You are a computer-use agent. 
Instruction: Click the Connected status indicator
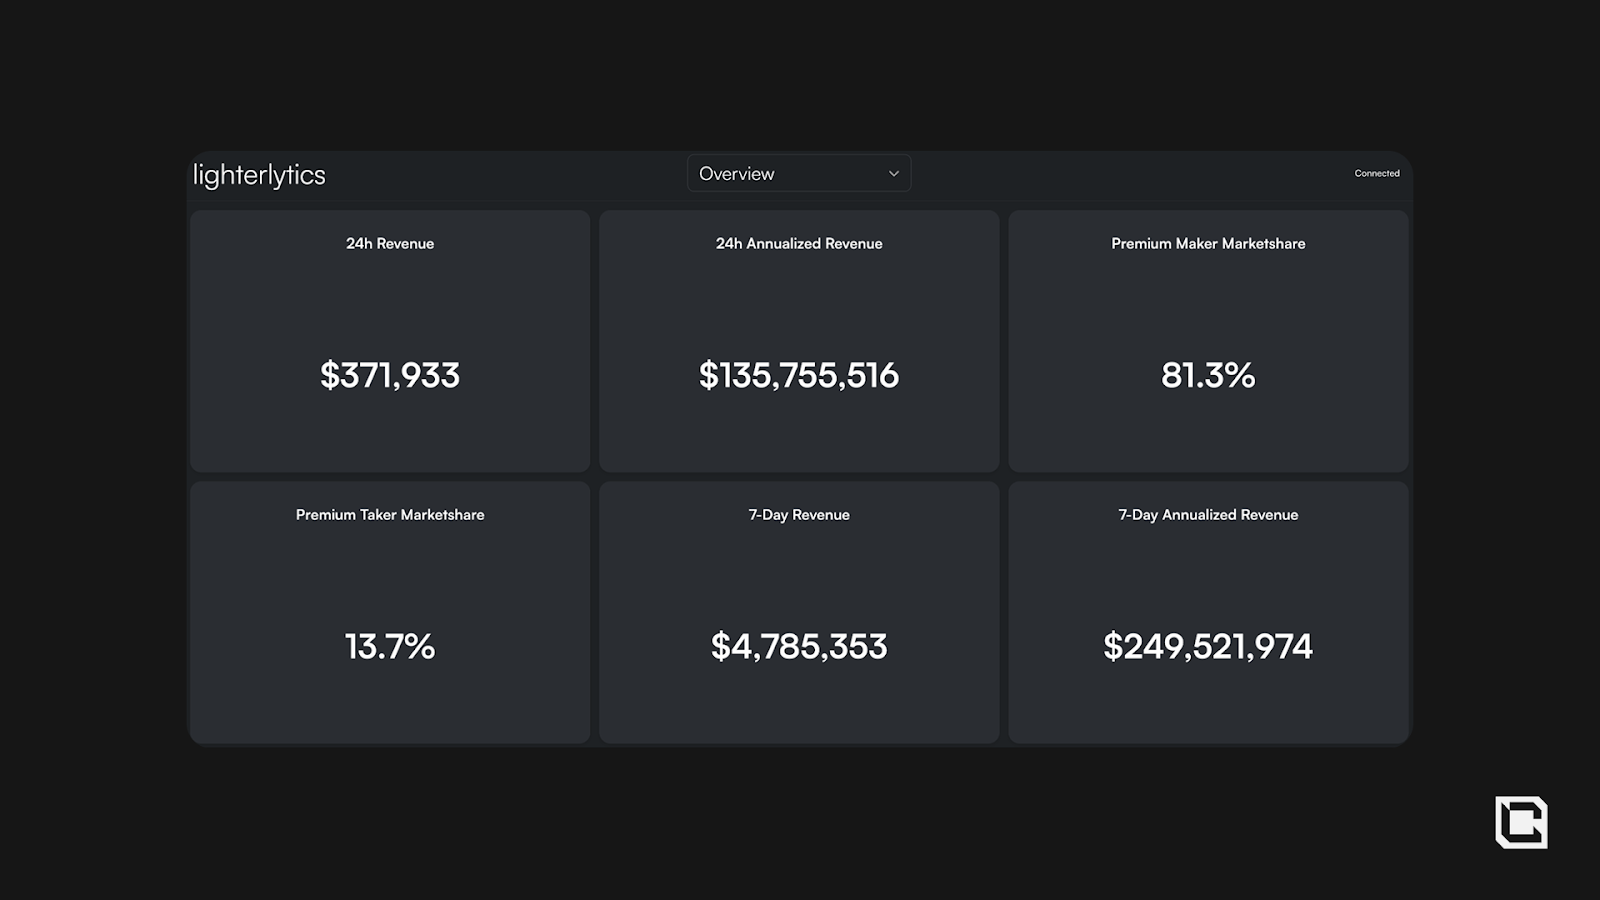tap(1377, 173)
